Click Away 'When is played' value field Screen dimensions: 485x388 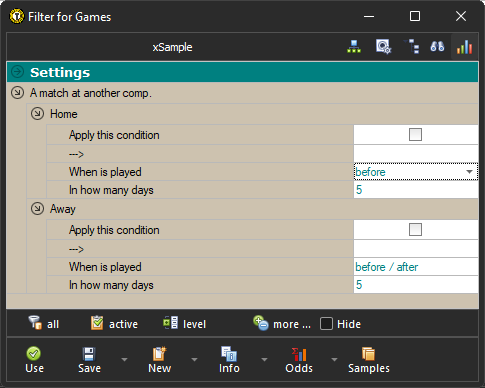coord(416,267)
